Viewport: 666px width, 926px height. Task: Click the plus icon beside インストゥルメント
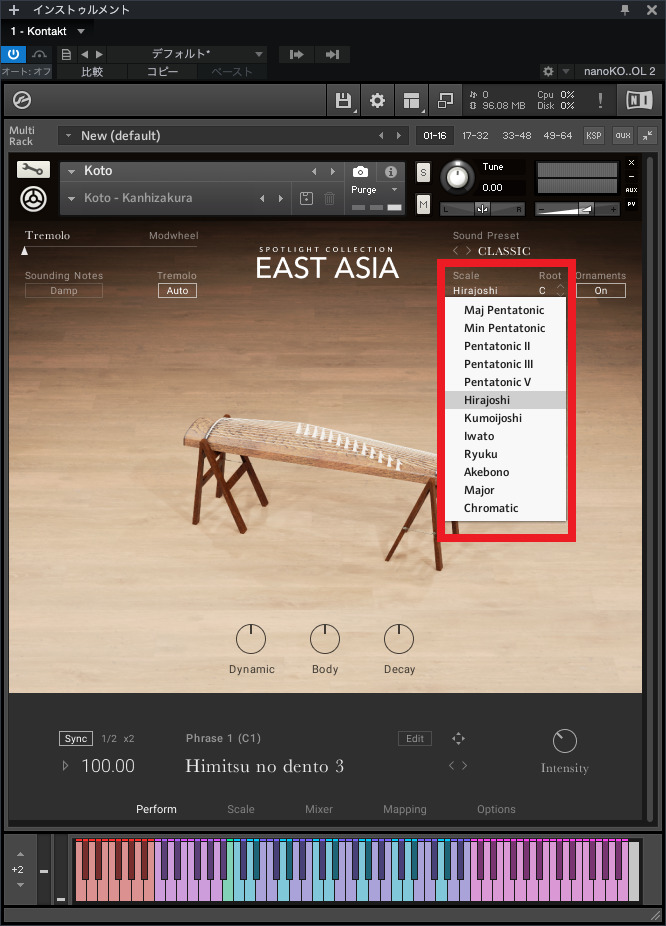[14, 10]
